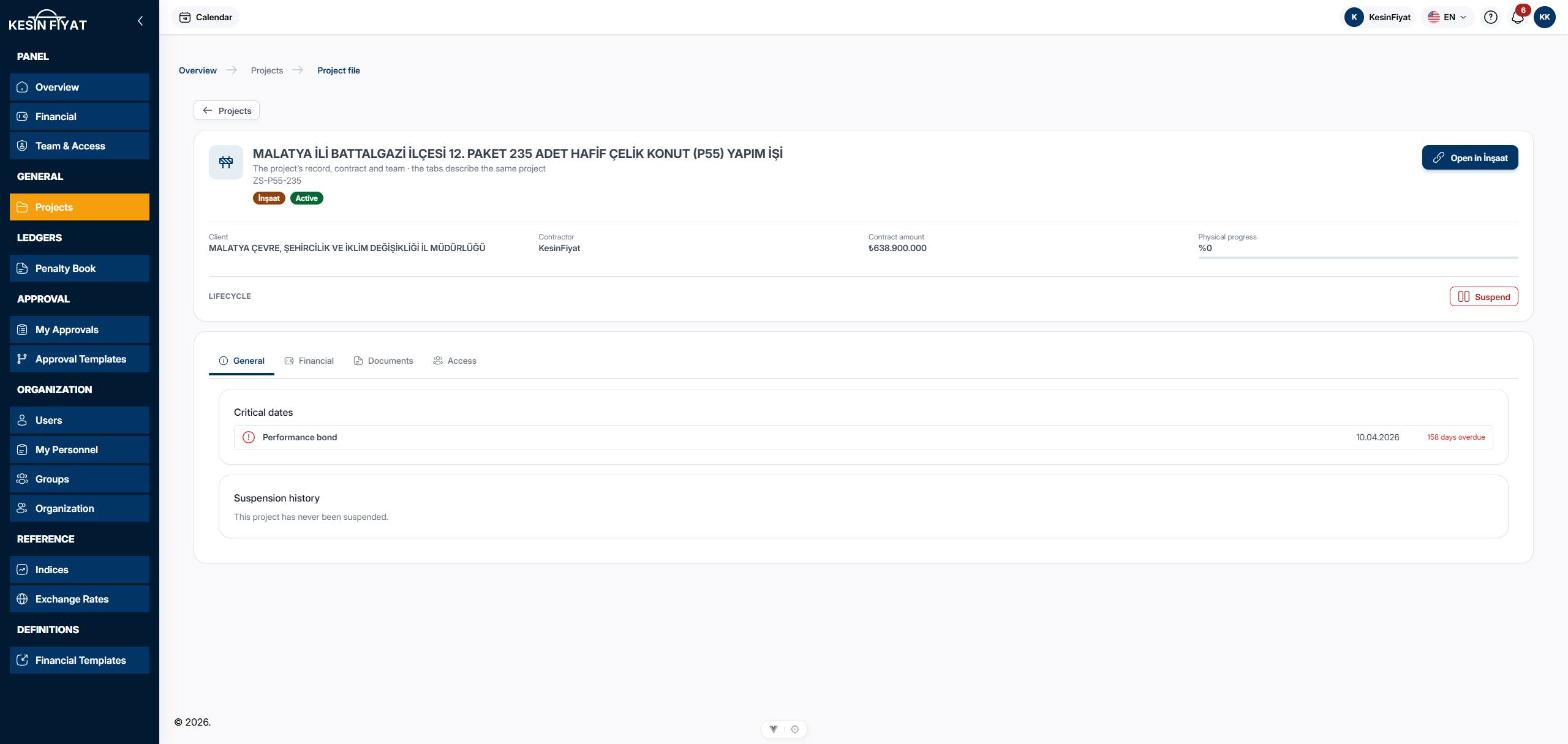Open Exchange Rates page
This screenshot has height=744, width=1568.
click(79, 599)
